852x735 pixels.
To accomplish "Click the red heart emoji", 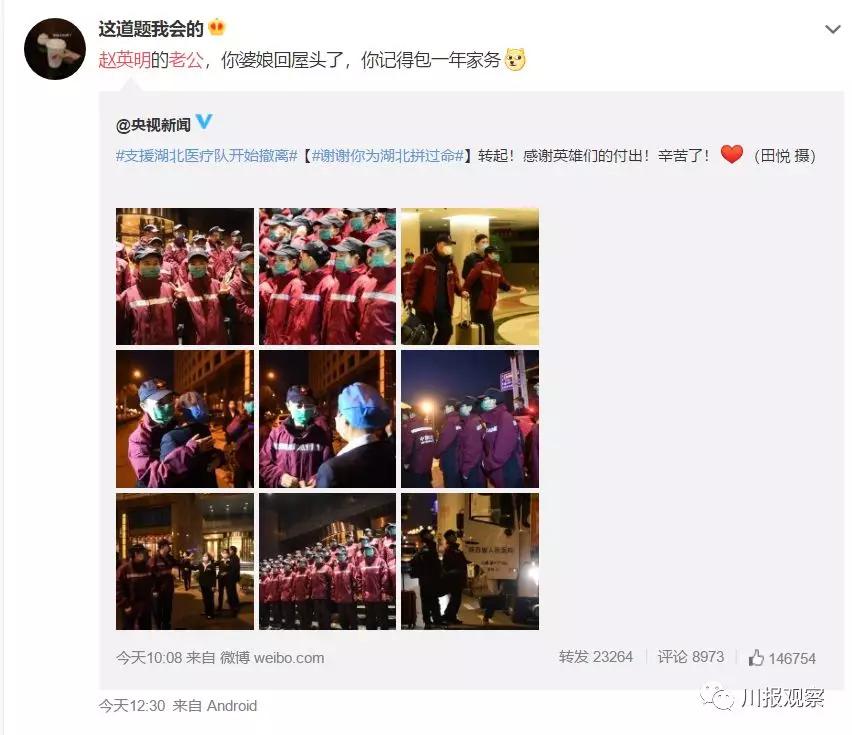I will [731, 154].
